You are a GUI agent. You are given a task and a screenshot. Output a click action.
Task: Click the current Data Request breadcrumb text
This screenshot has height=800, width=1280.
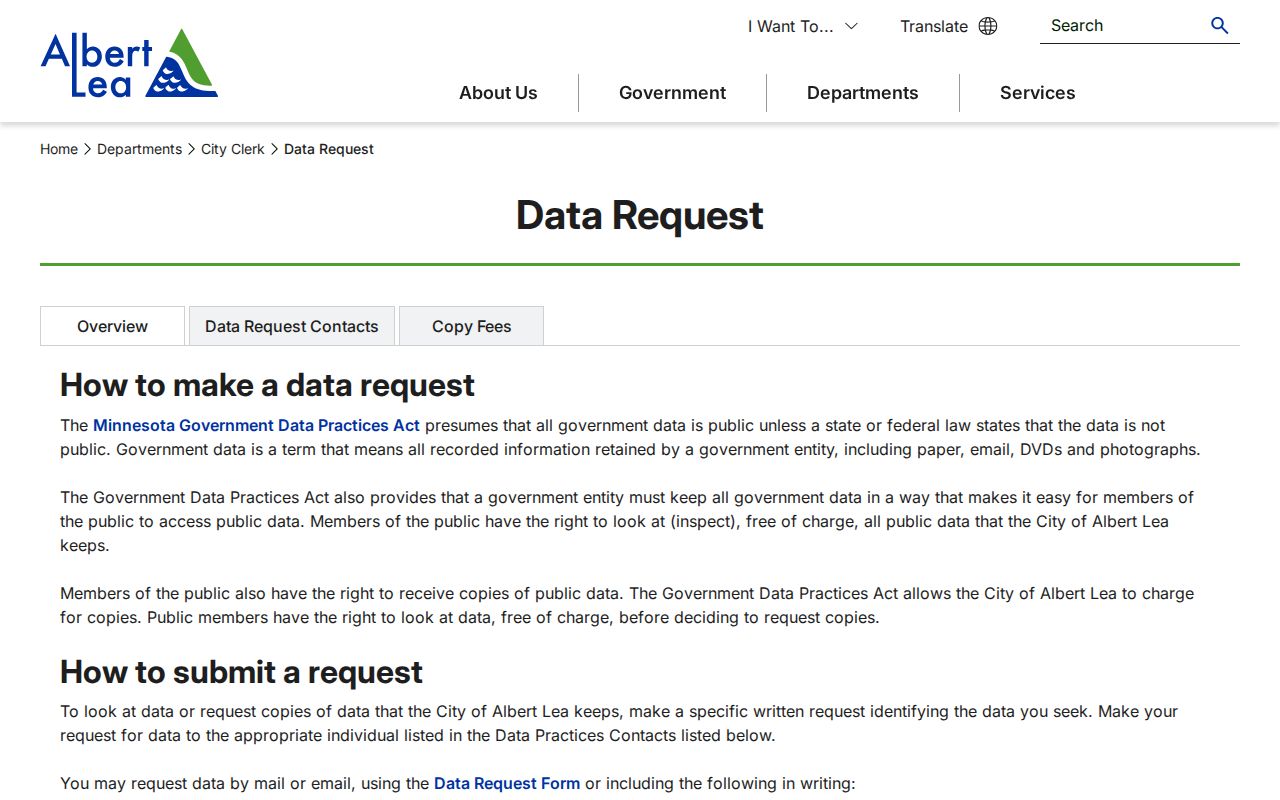[x=329, y=149]
